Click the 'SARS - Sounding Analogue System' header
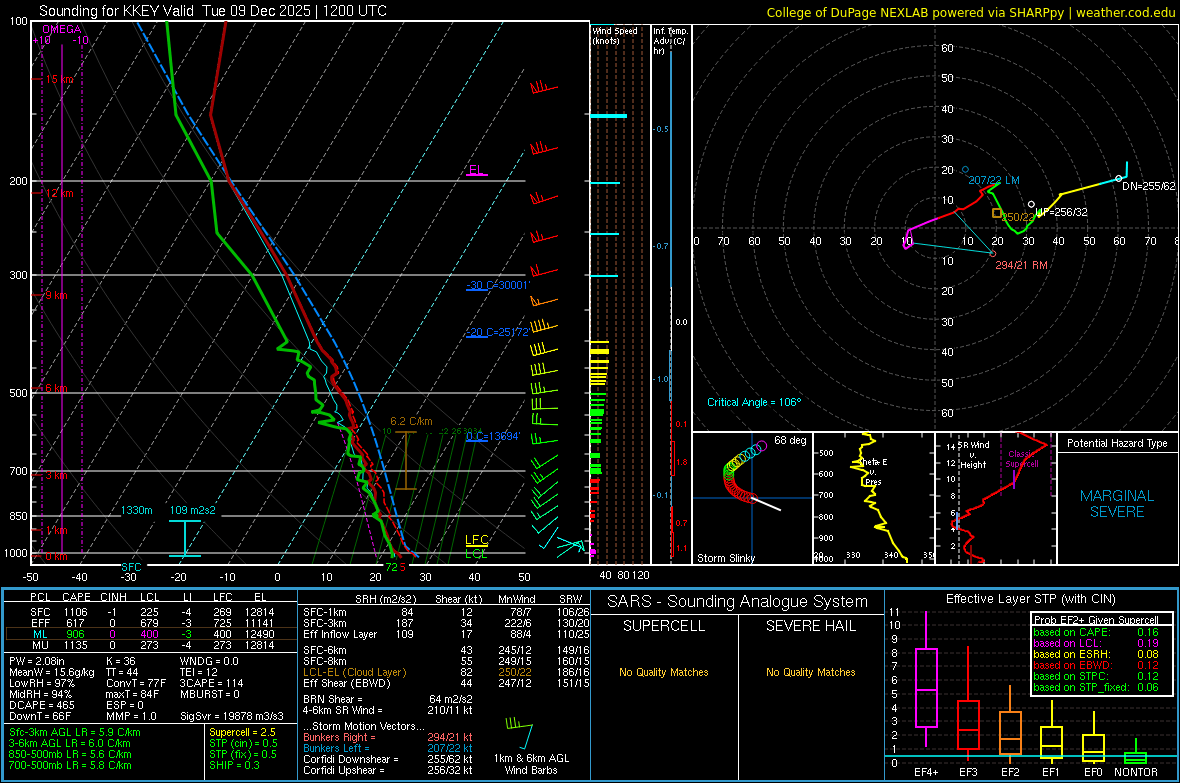Viewport: 1180px width, 783px height. [x=738, y=602]
